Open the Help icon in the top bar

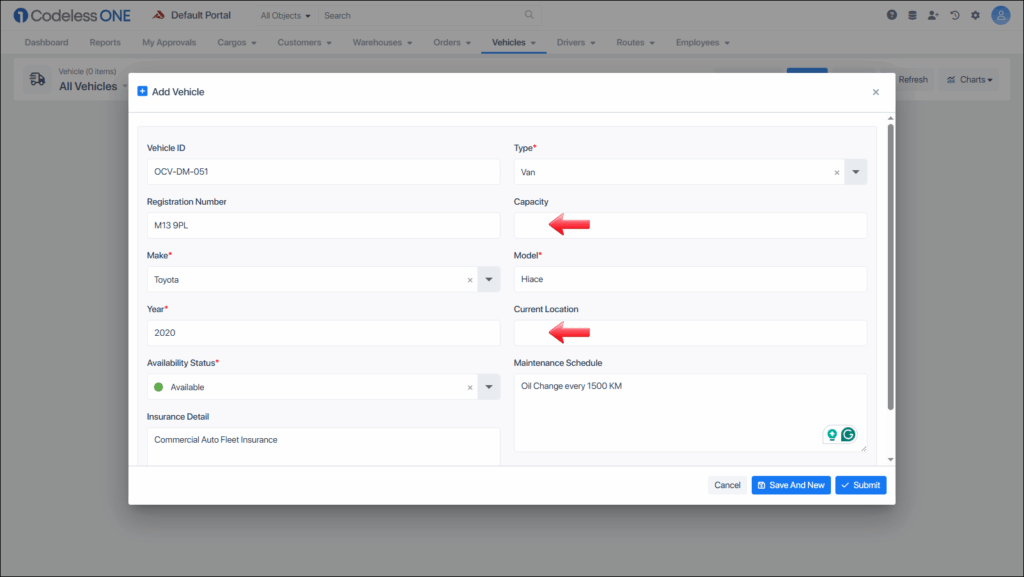890,14
